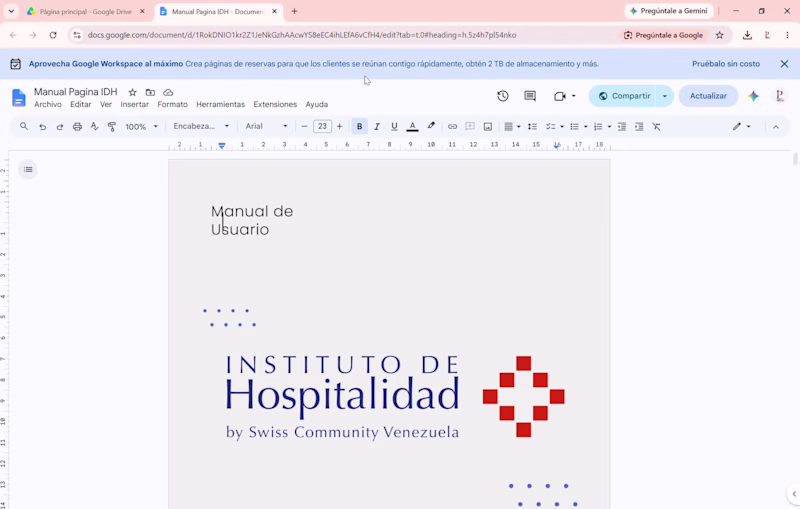The image size is (800, 509).
Task: Open the Extensiones menu
Action: tap(275, 105)
